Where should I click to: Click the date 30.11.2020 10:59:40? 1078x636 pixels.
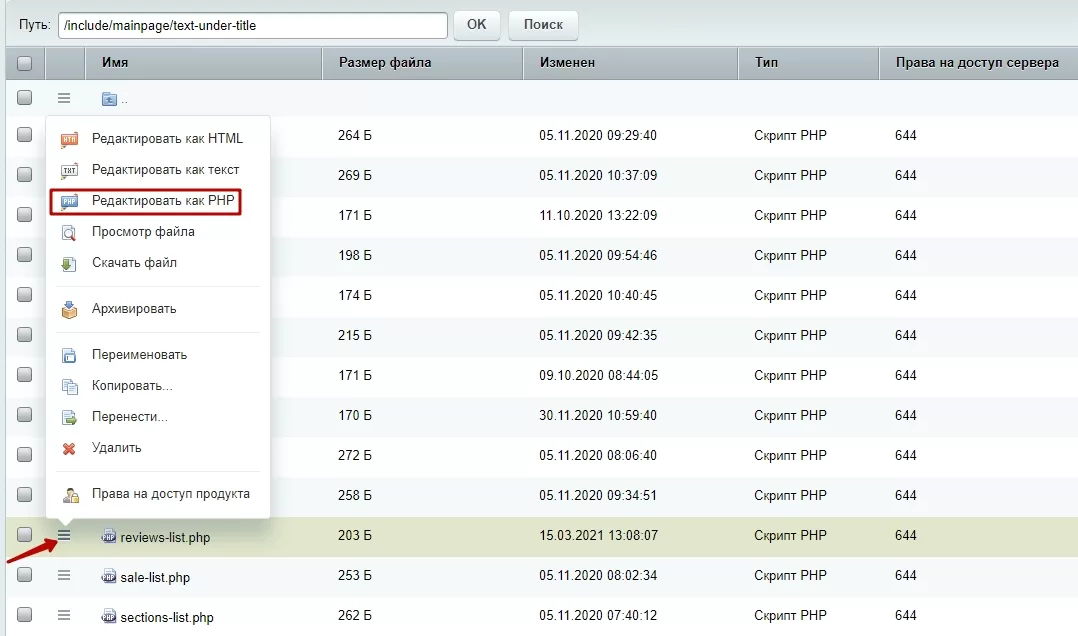pyautogui.click(x=598, y=415)
